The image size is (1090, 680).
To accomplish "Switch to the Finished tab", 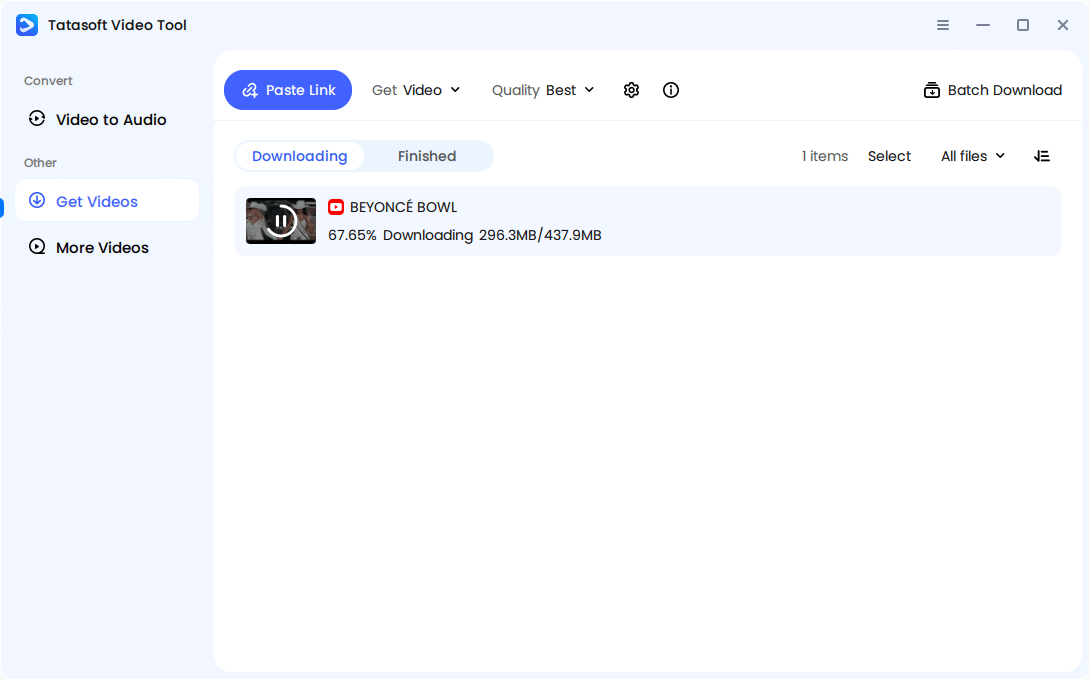I will 427,156.
